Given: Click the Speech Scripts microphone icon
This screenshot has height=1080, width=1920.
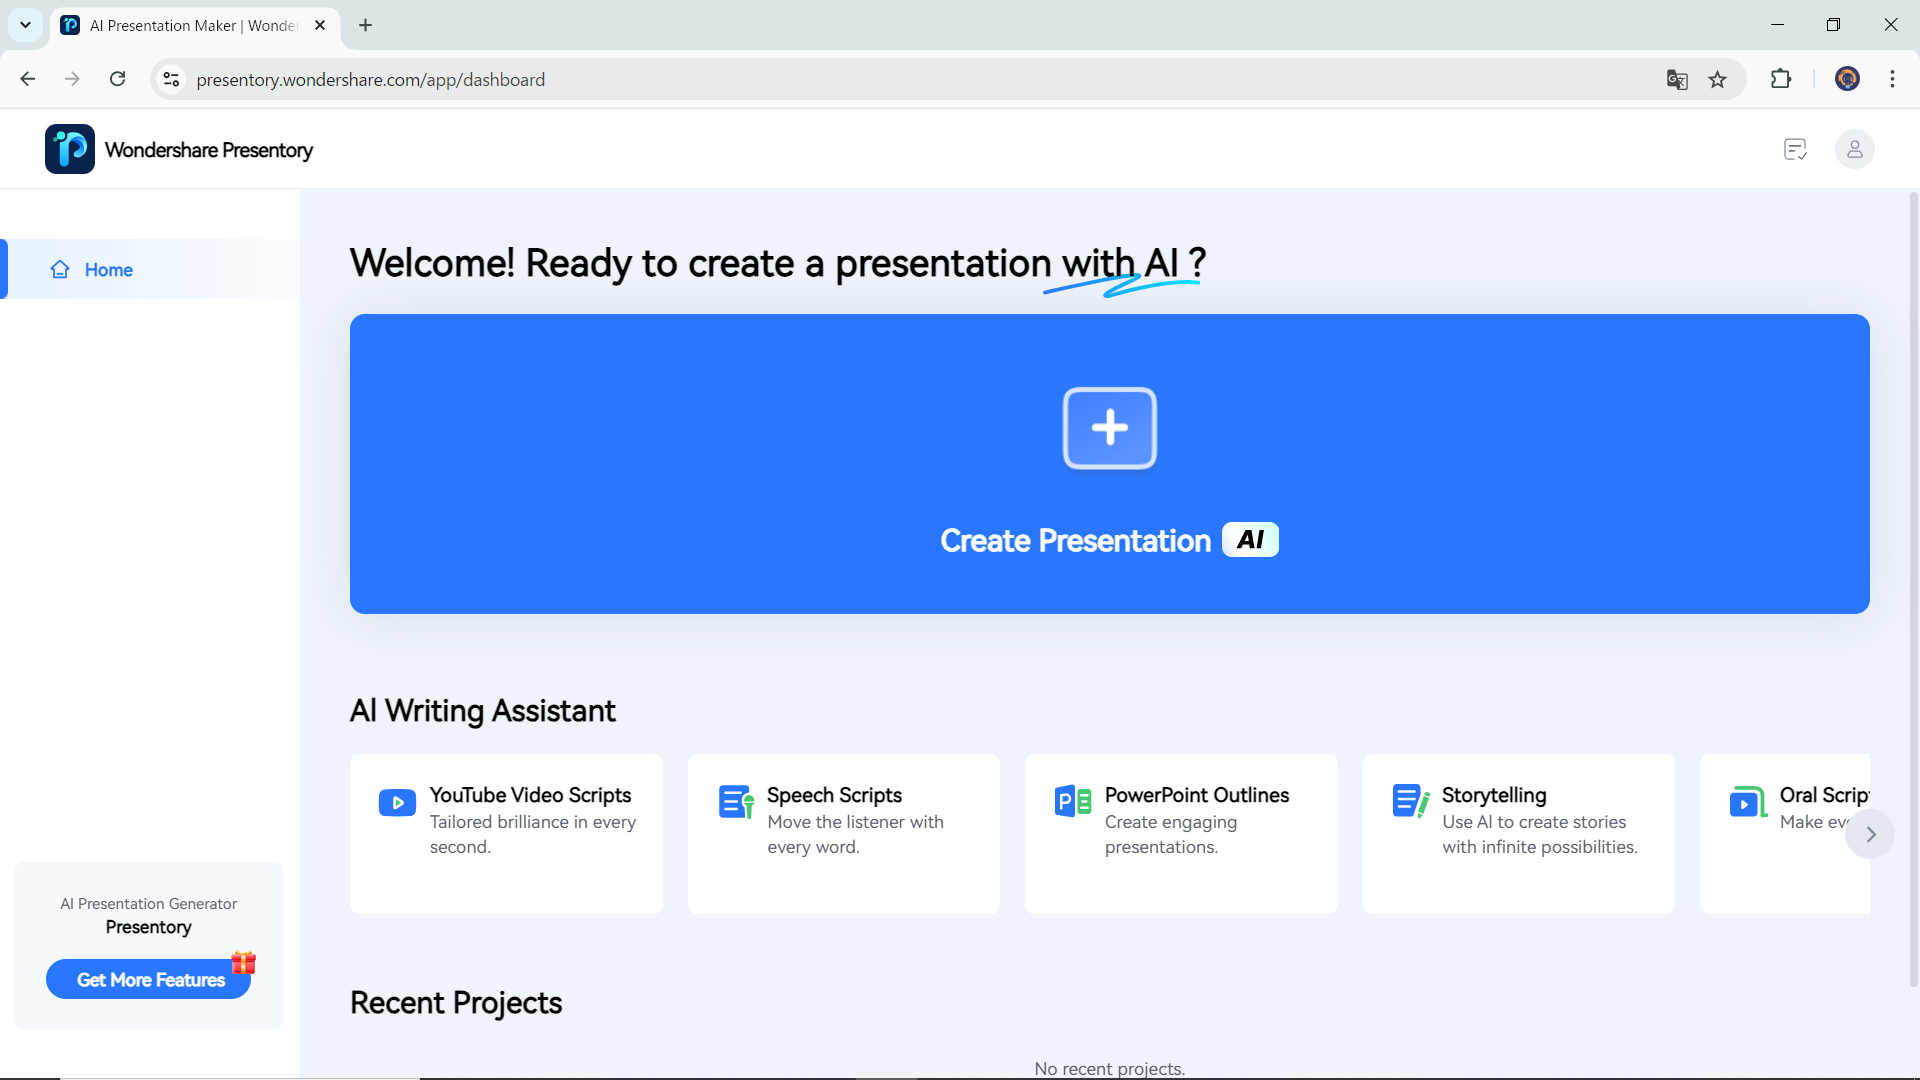Looking at the screenshot, I should tap(736, 801).
